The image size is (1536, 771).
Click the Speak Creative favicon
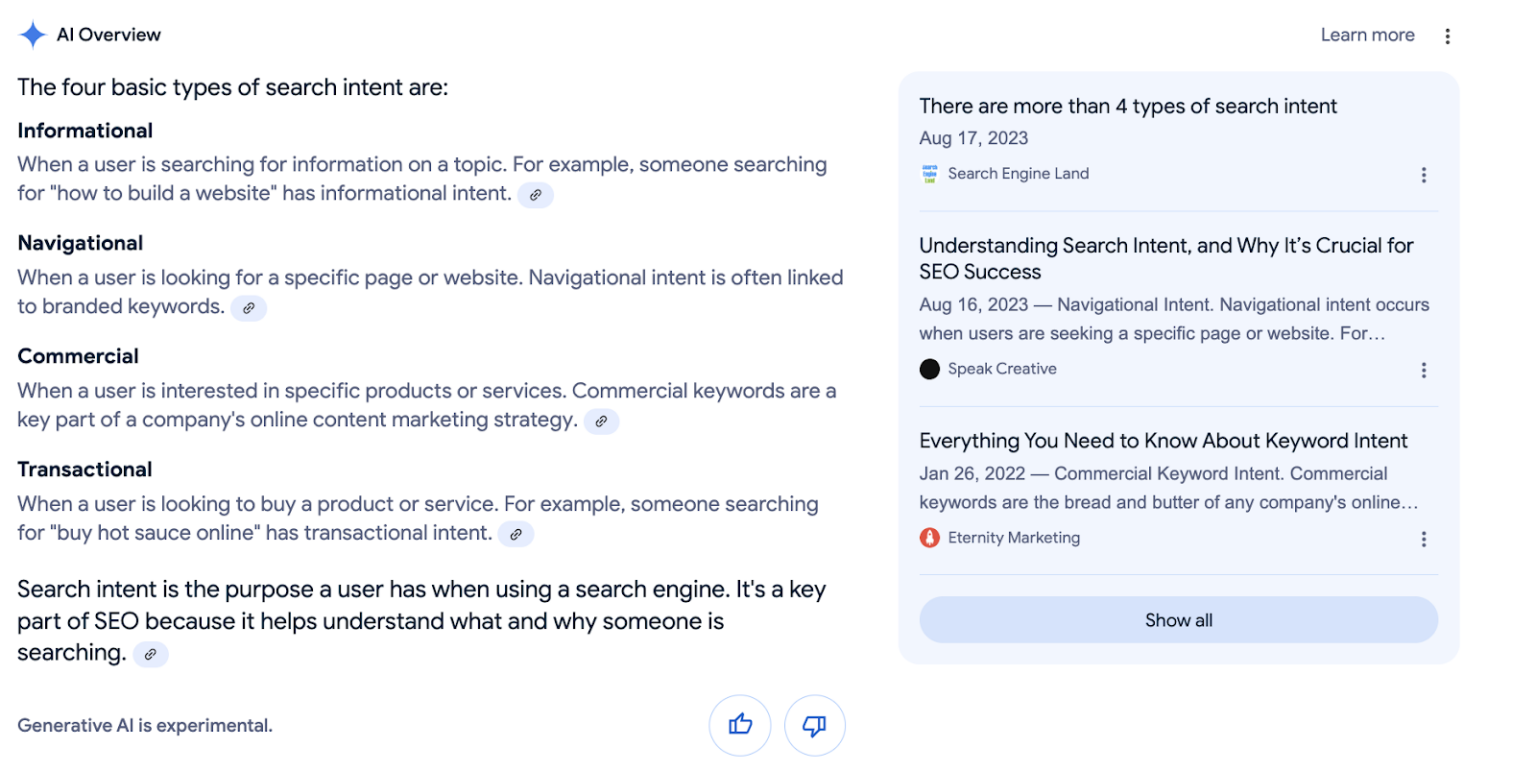pyautogui.click(x=929, y=369)
